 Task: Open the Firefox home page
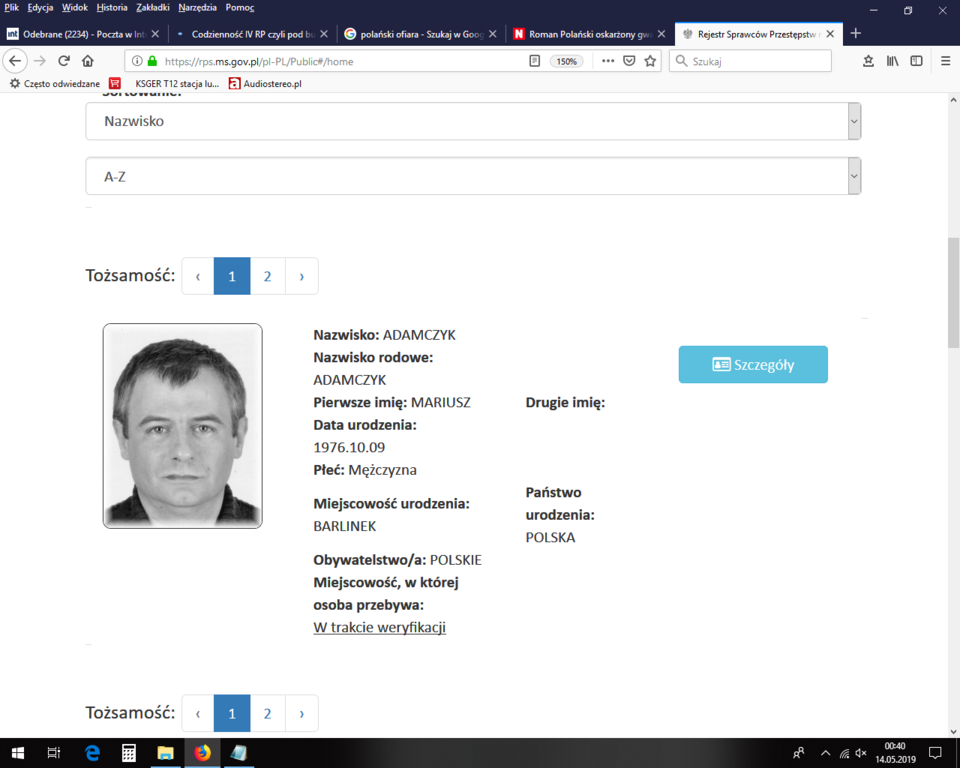tap(88, 61)
